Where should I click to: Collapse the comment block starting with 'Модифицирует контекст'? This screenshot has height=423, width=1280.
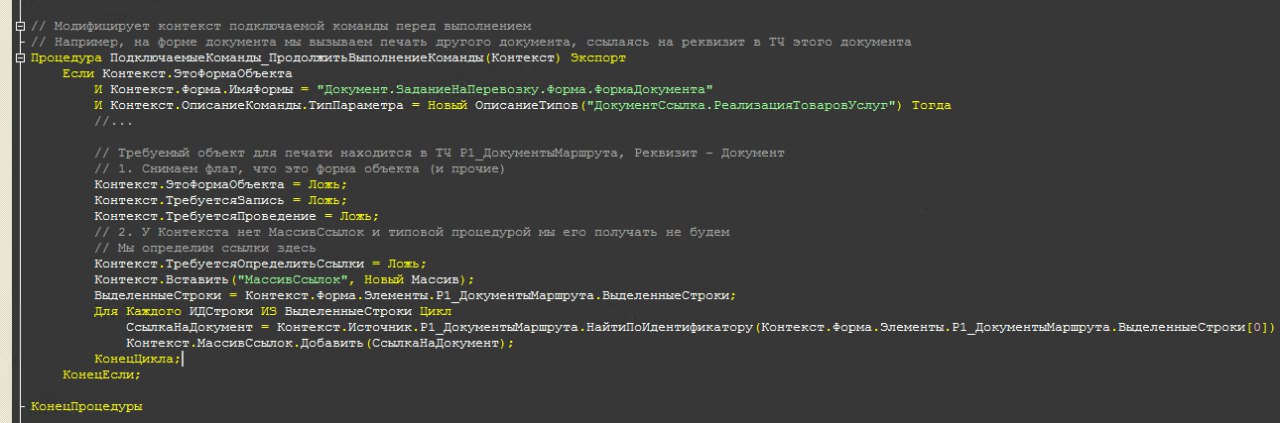click(21, 25)
